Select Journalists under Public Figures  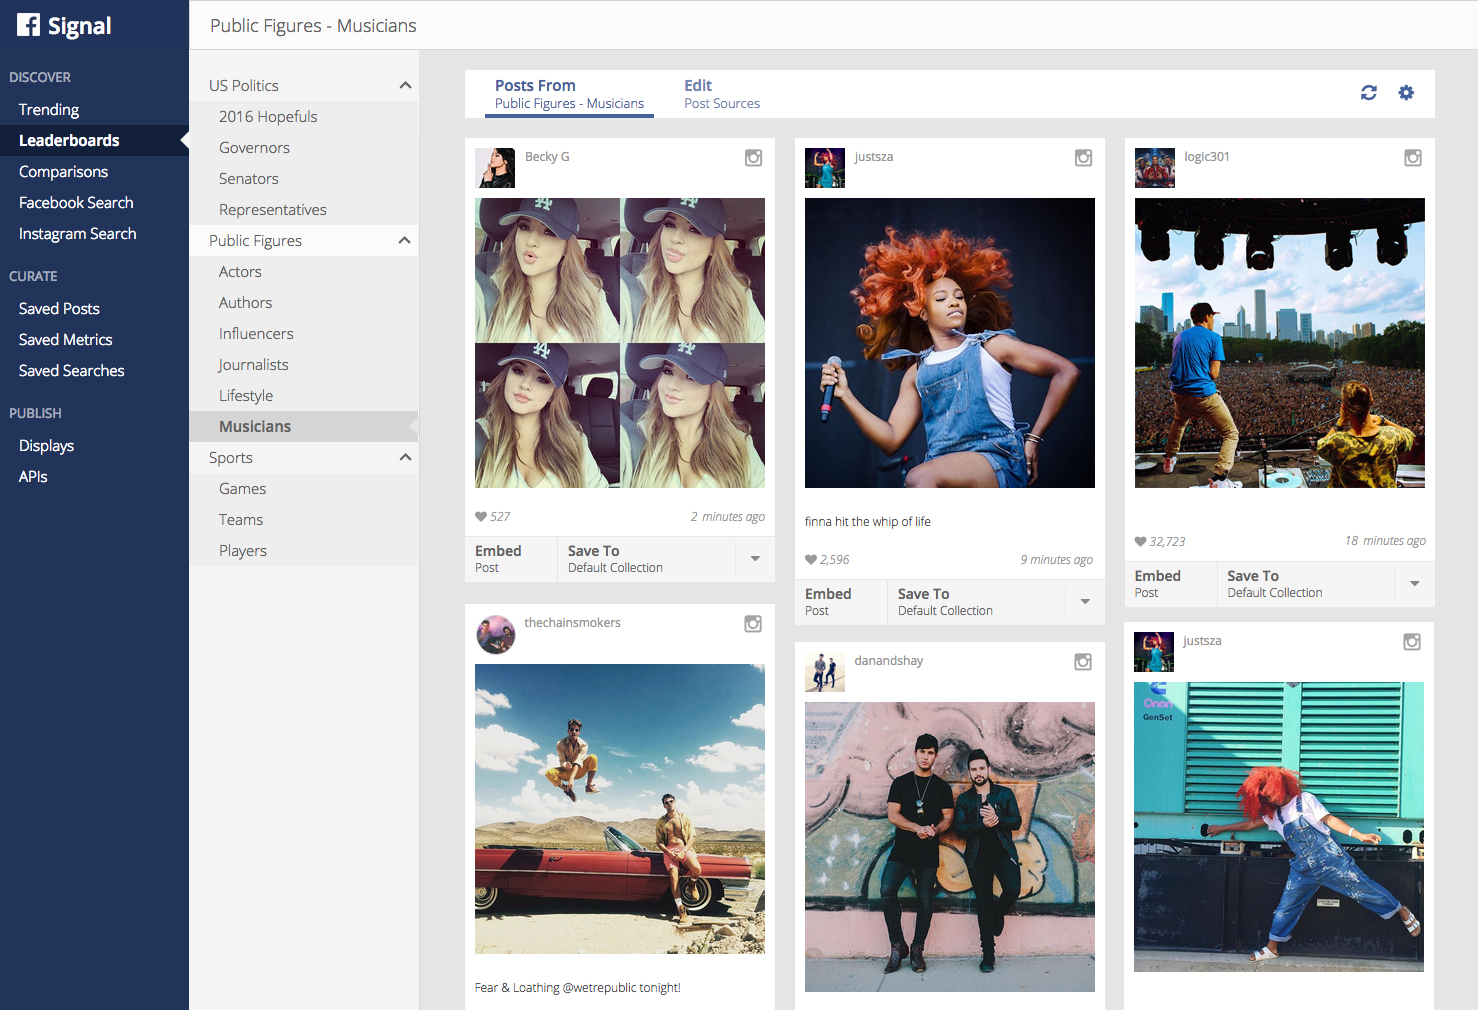tap(254, 365)
